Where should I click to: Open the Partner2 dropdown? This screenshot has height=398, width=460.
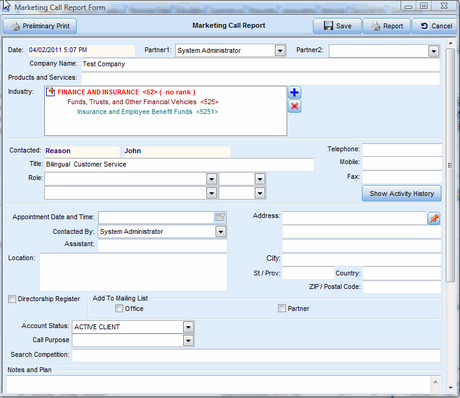[x=434, y=51]
